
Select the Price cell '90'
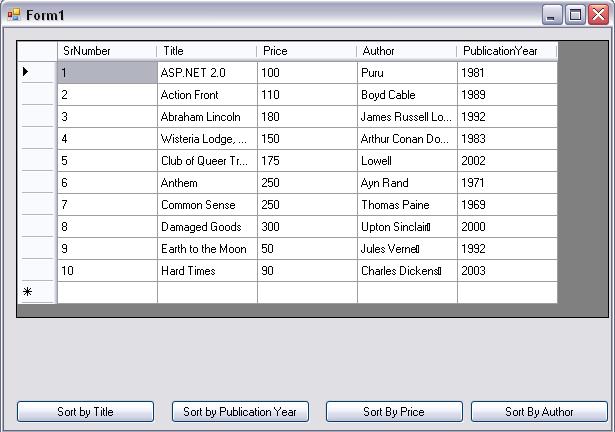pos(307,270)
